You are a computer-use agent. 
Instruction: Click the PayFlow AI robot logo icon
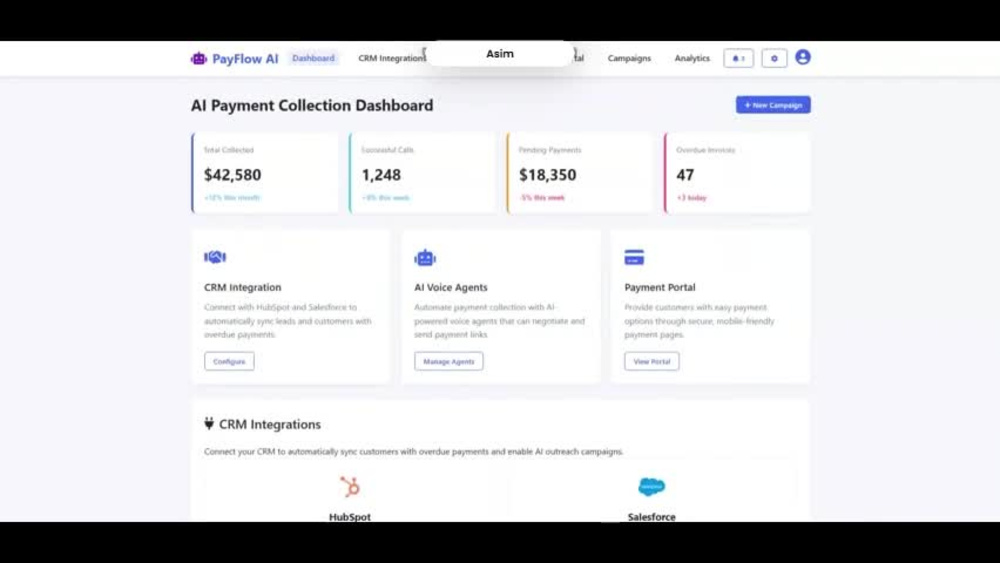[x=198, y=59]
